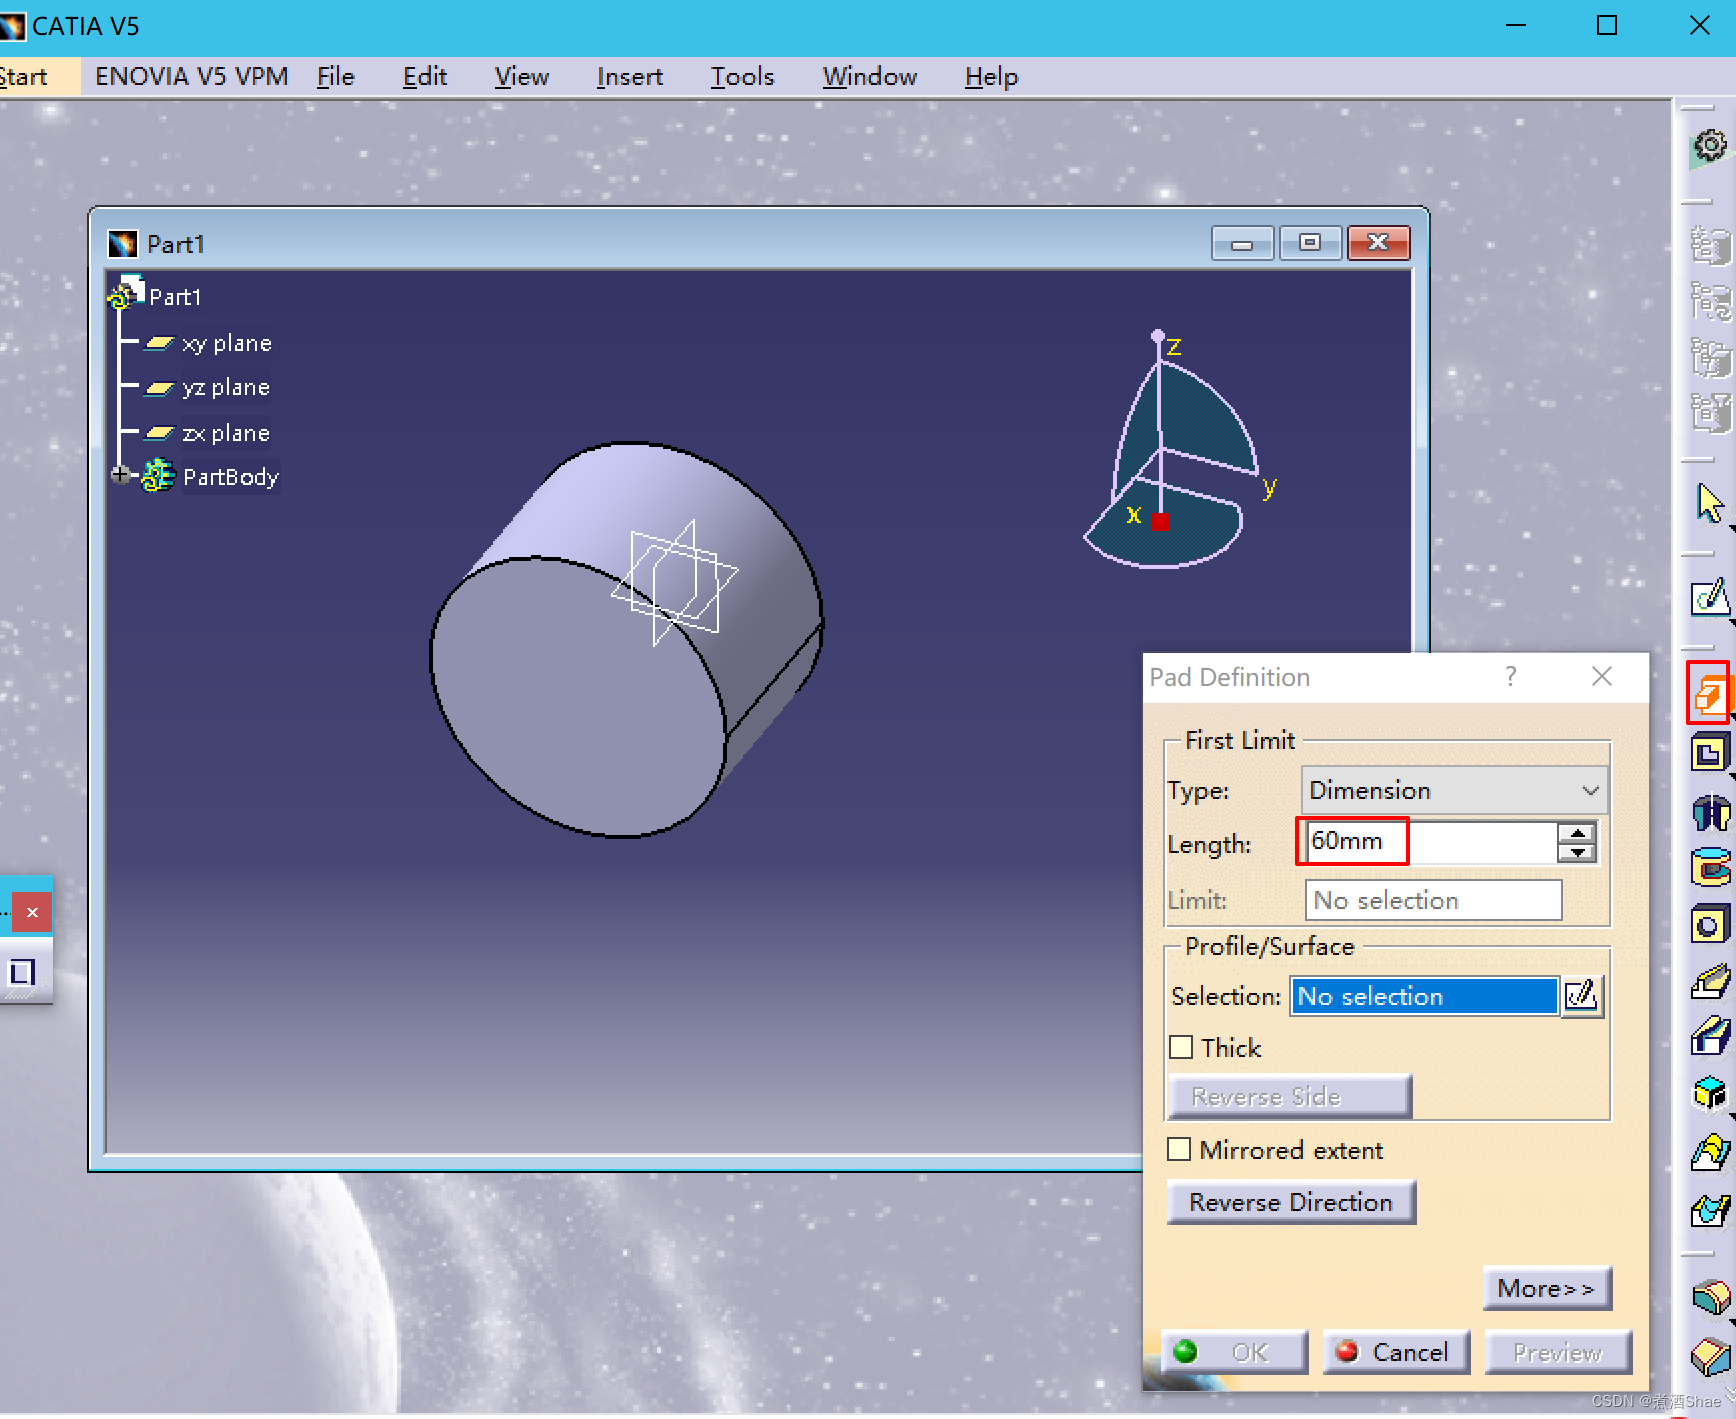Viewport: 1736px width, 1419px height.
Task: Select the Groove tool icon
Action: click(x=1710, y=867)
